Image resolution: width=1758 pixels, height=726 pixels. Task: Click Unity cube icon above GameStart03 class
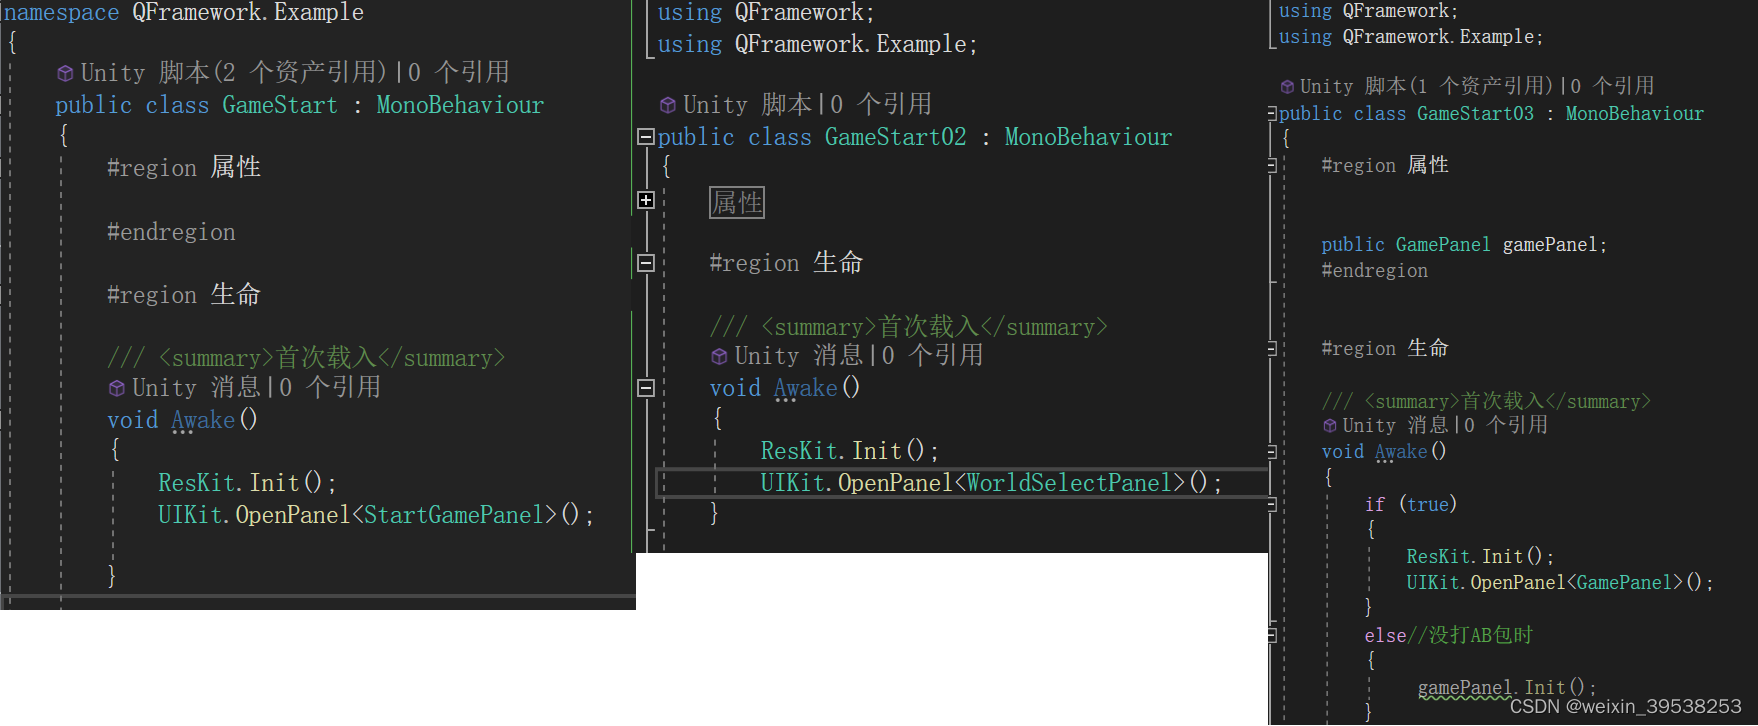[1287, 87]
